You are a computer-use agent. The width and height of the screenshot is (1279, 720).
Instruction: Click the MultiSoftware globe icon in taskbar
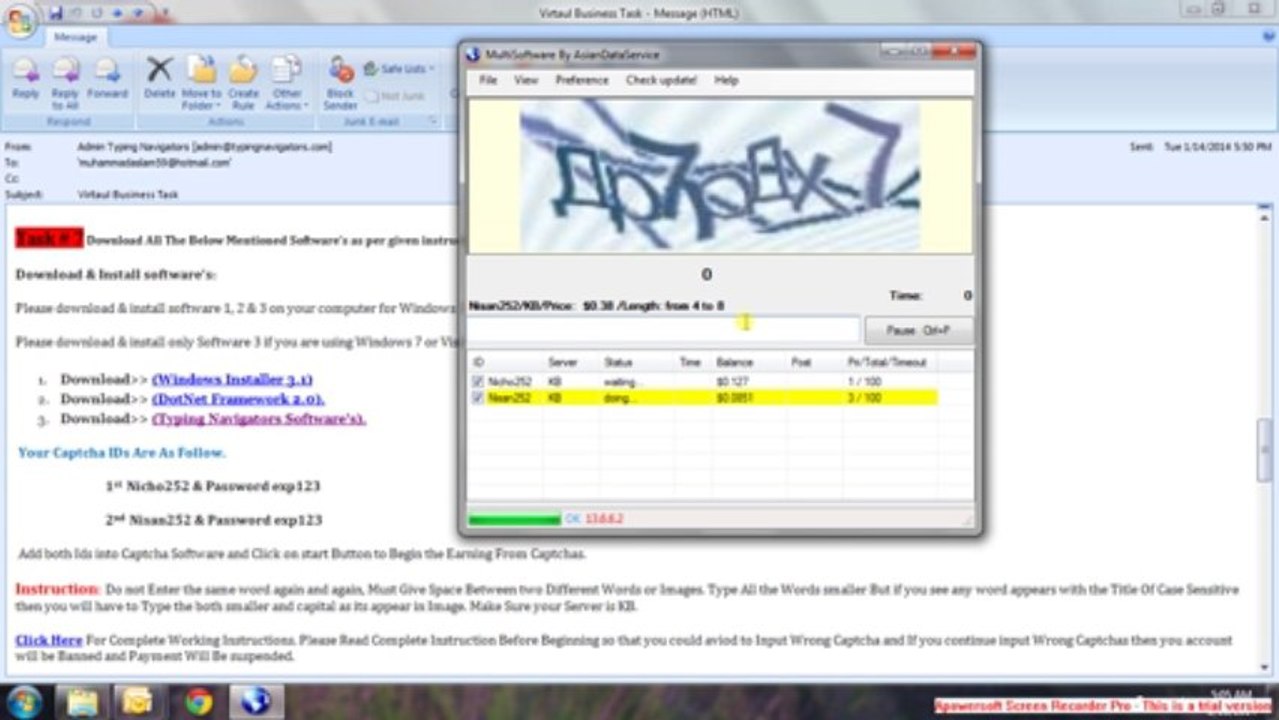point(256,701)
